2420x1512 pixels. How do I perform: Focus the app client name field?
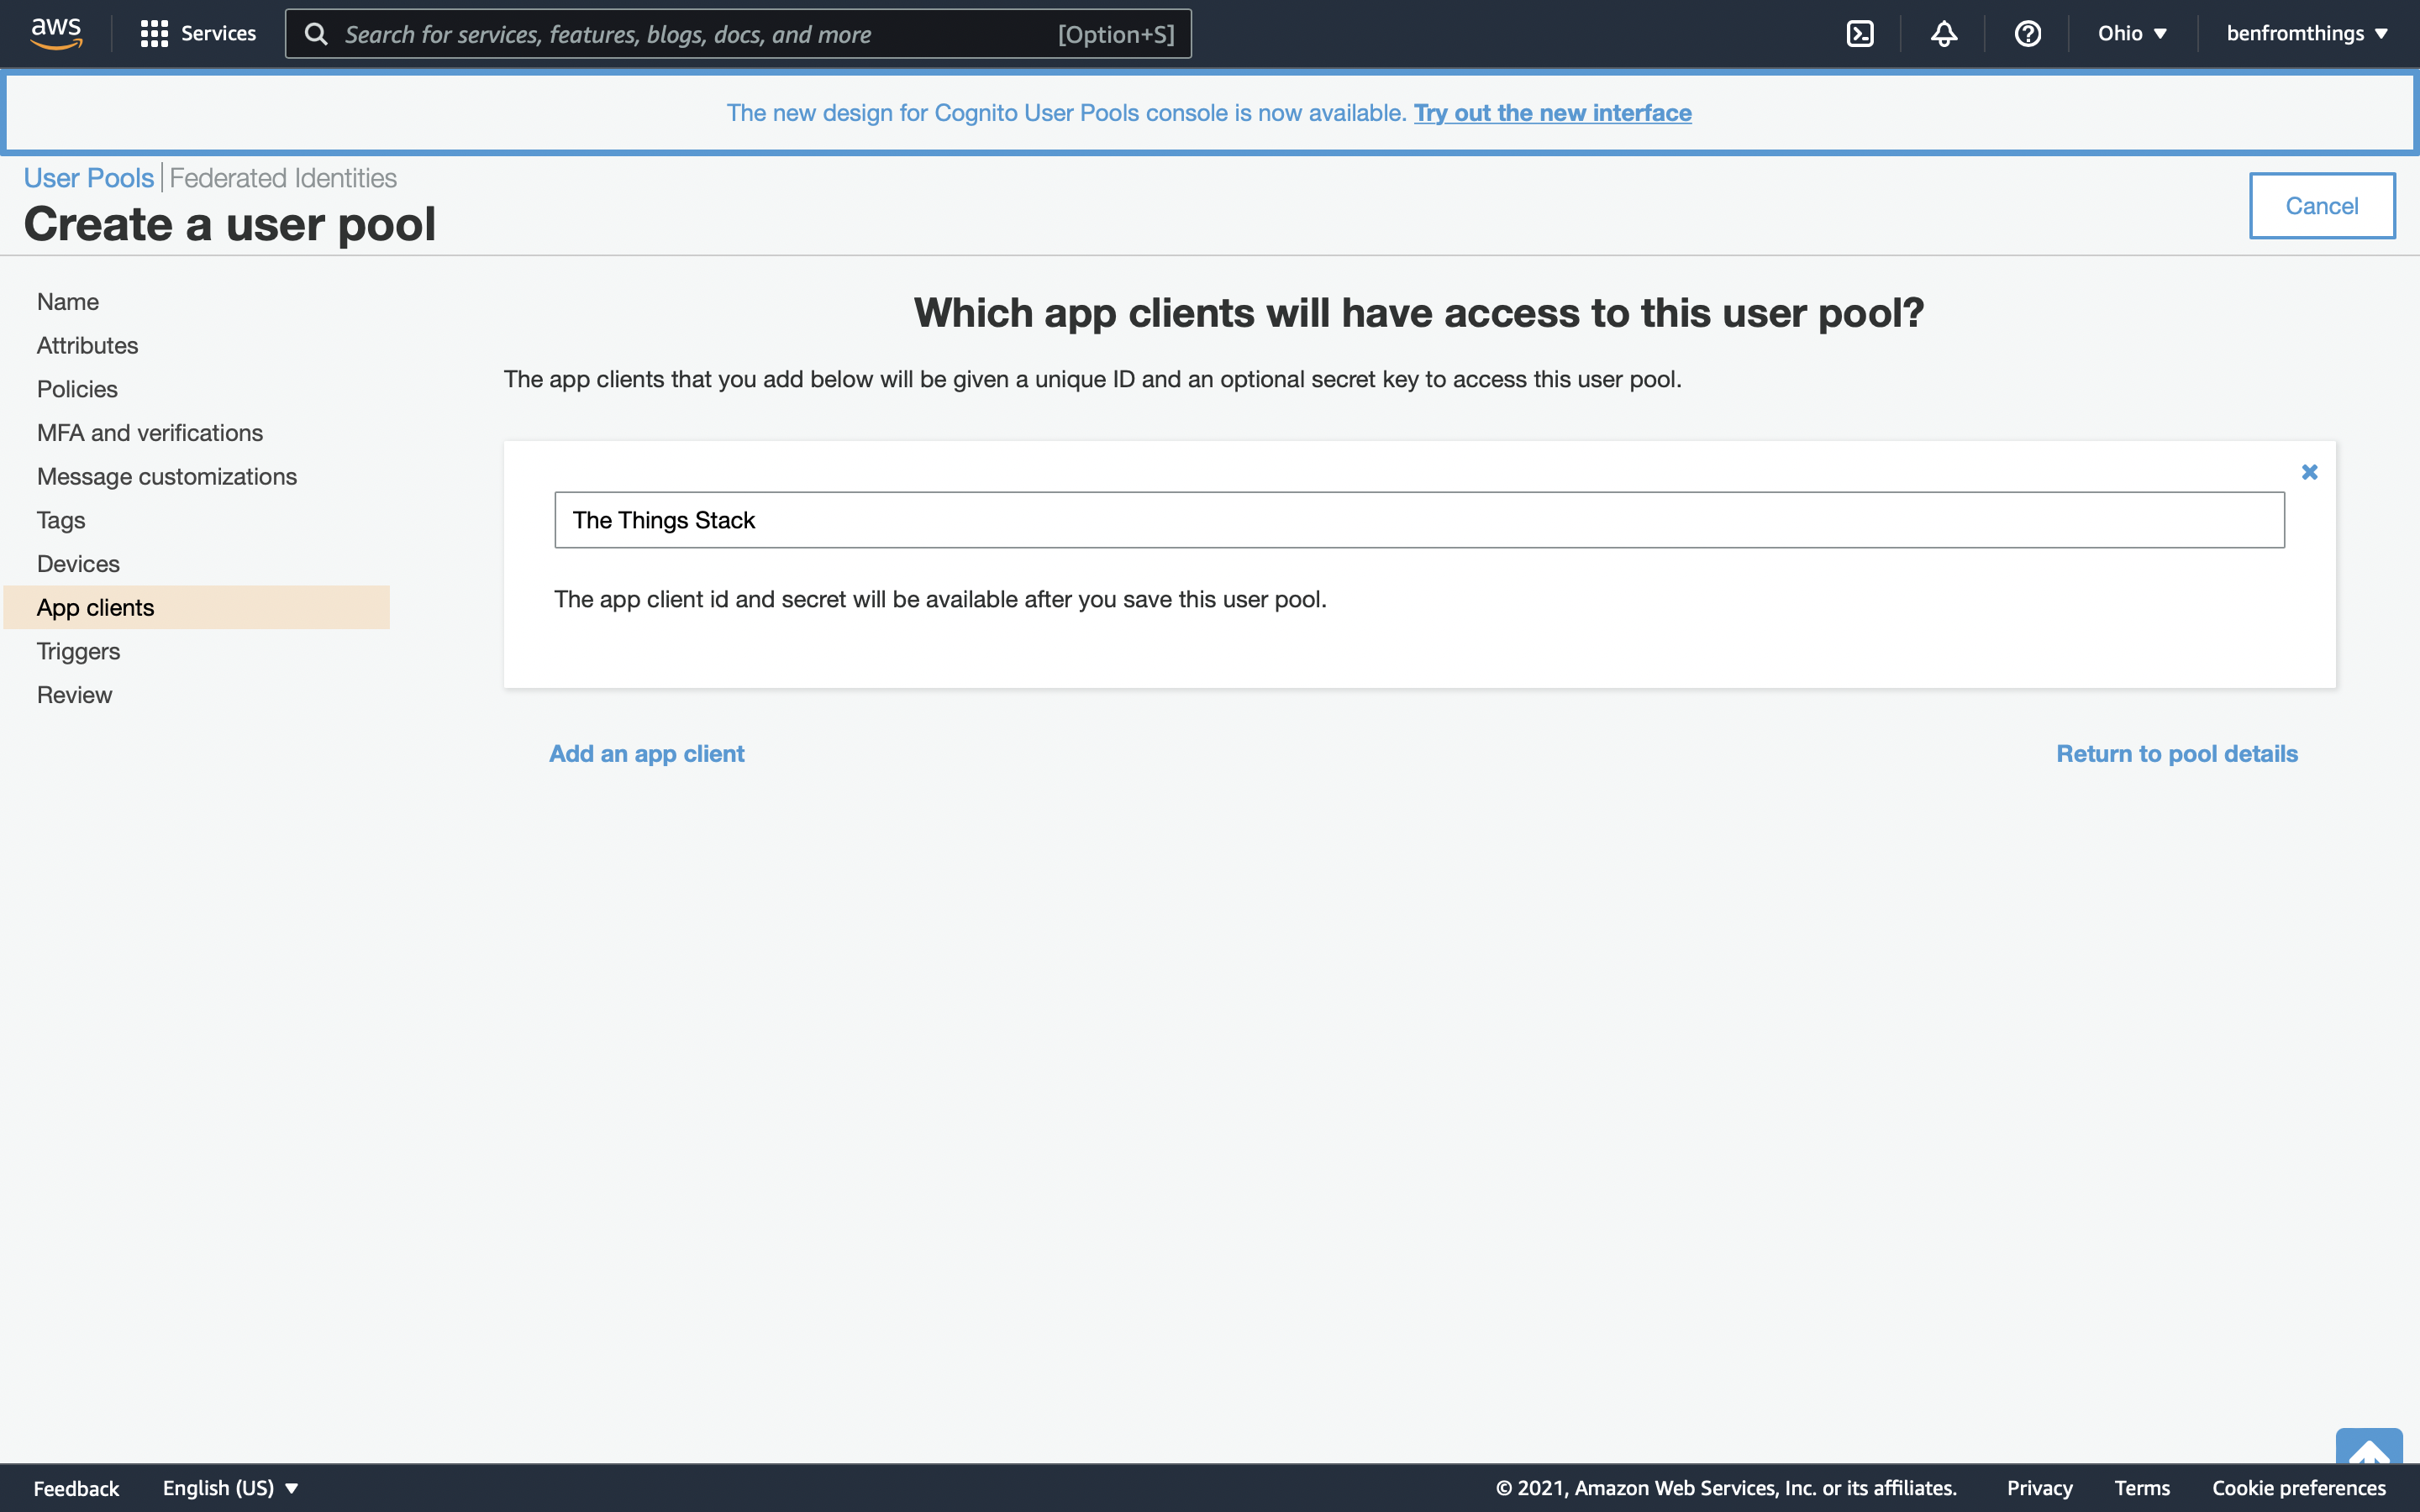pos(1418,520)
